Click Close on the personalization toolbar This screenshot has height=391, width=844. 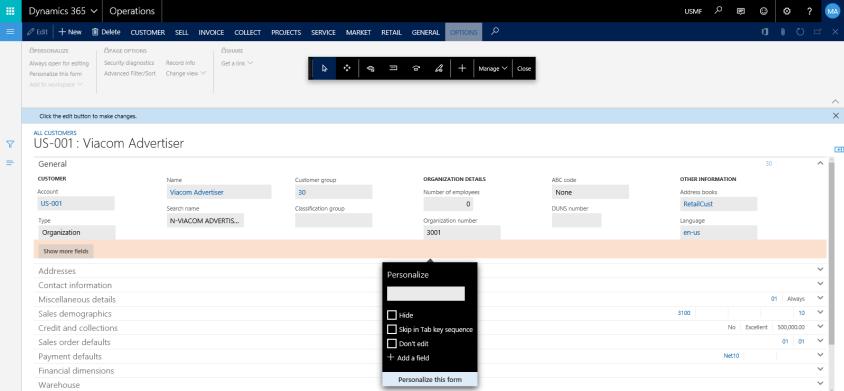[x=524, y=68]
